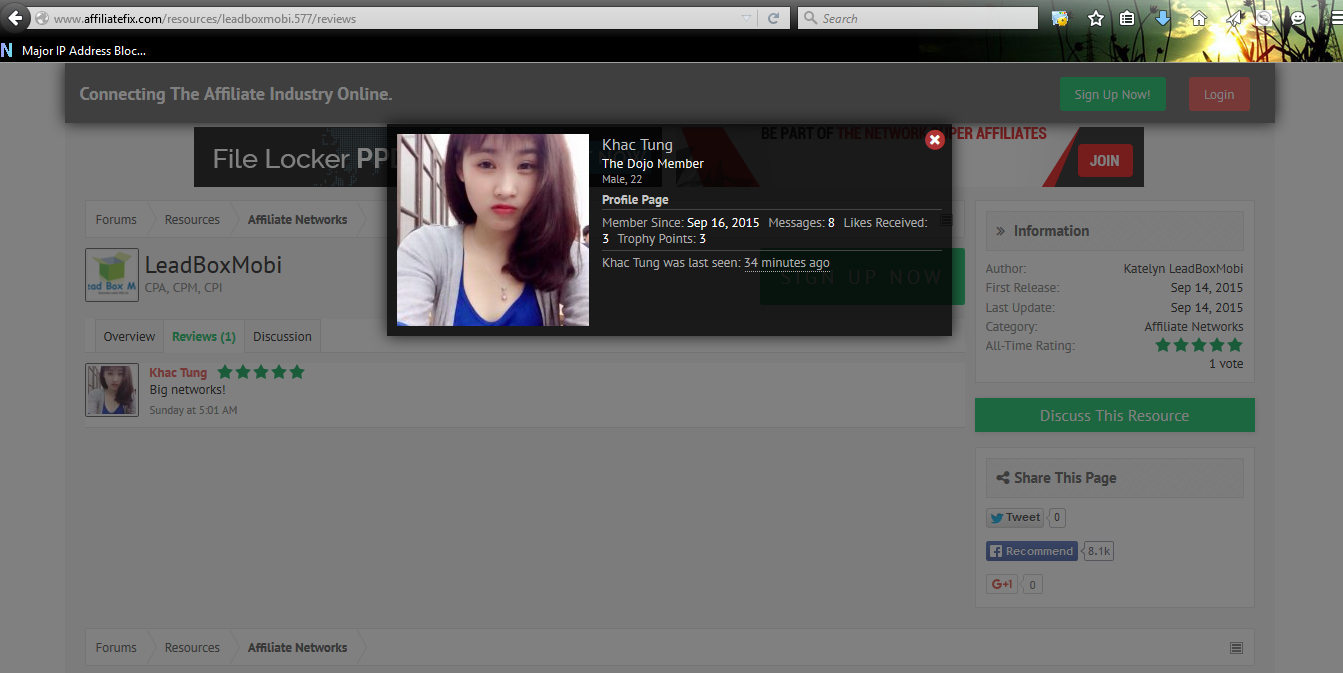The height and width of the screenshot is (673, 1343).
Task: Open the bottom breadcrumb jump menu icon
Action: [x=1236, y=648]
